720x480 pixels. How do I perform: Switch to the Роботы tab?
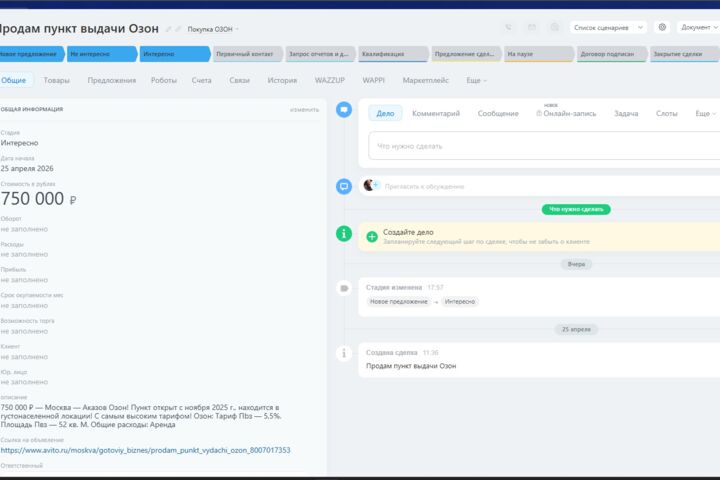[163, 80]
